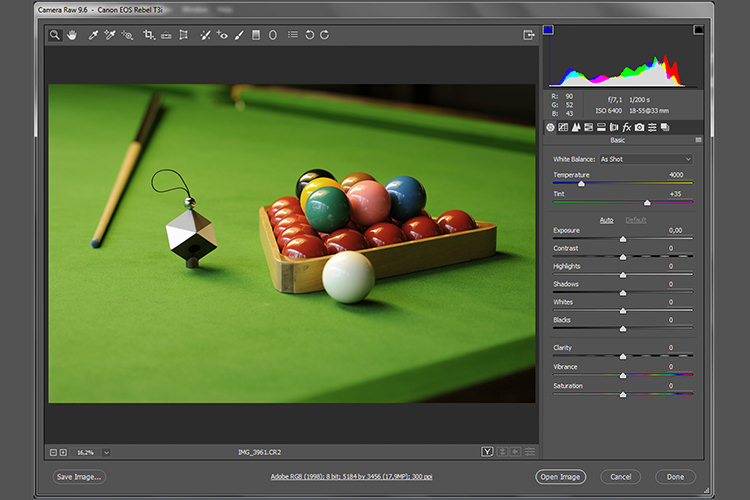Viewport: 750px width, 500px height.
Task: Click the Temperature value field
Action: pyautogui.click(x=676, y=175)
